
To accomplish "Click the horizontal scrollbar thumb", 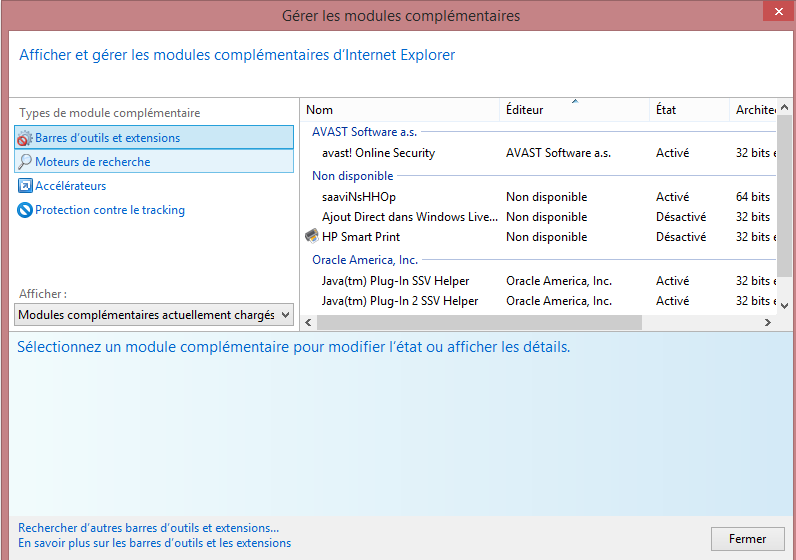I will point(479,322).
